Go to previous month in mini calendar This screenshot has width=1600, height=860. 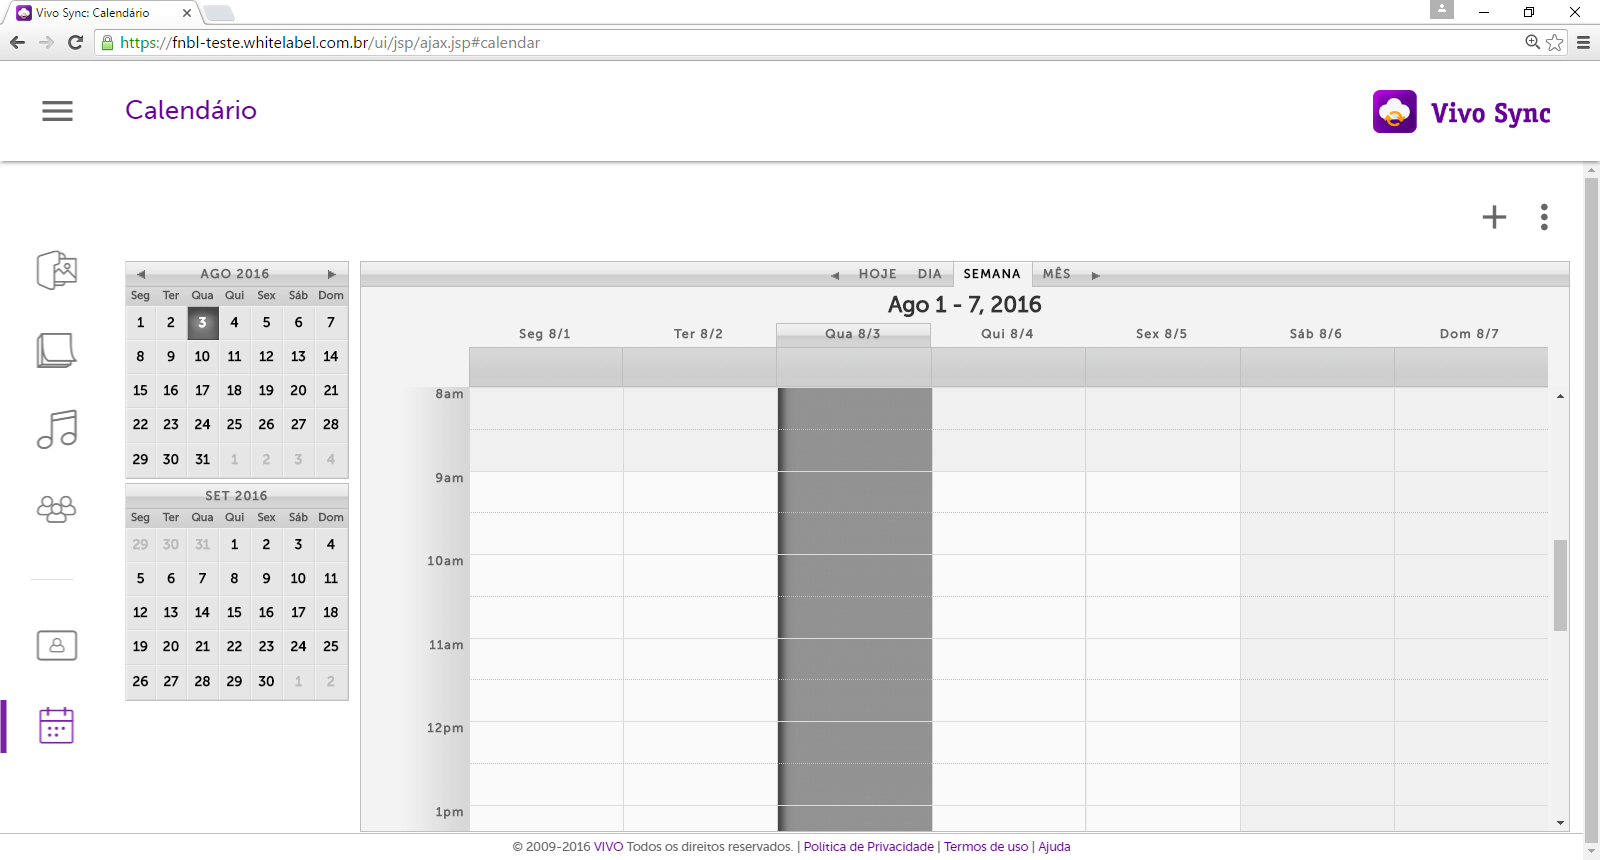click(141, 274)
